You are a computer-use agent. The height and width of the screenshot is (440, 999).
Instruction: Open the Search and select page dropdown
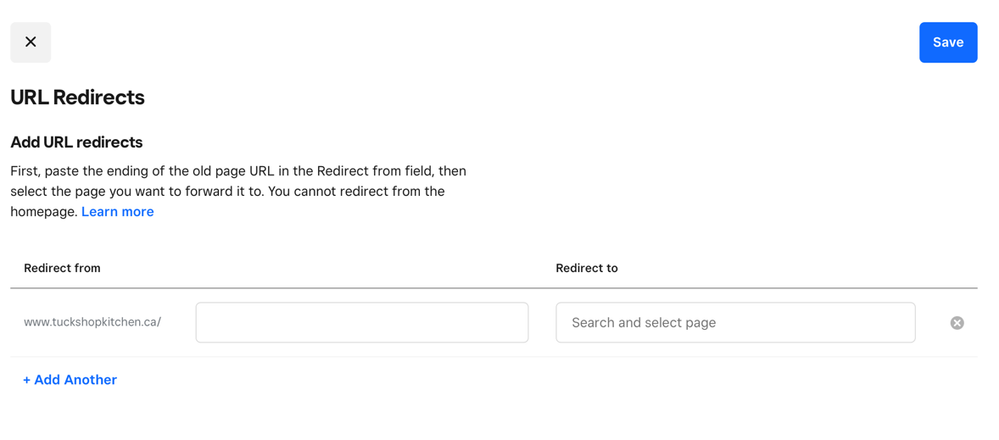(735, 323)
